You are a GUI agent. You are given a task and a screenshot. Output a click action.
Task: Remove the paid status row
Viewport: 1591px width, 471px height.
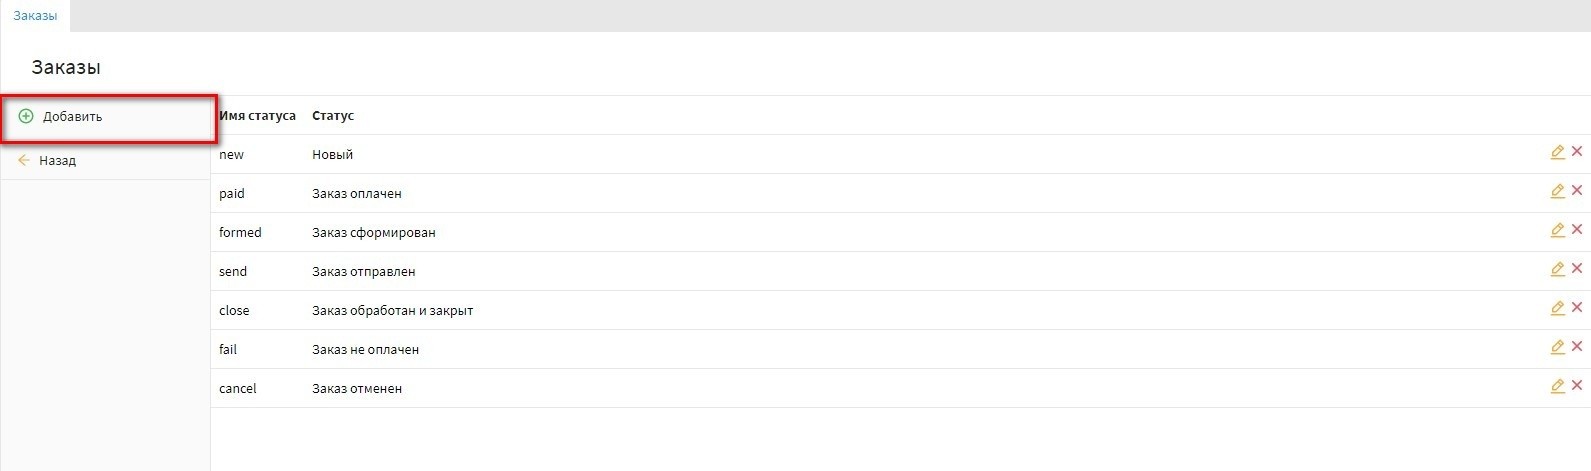[x=1577, y=191]
